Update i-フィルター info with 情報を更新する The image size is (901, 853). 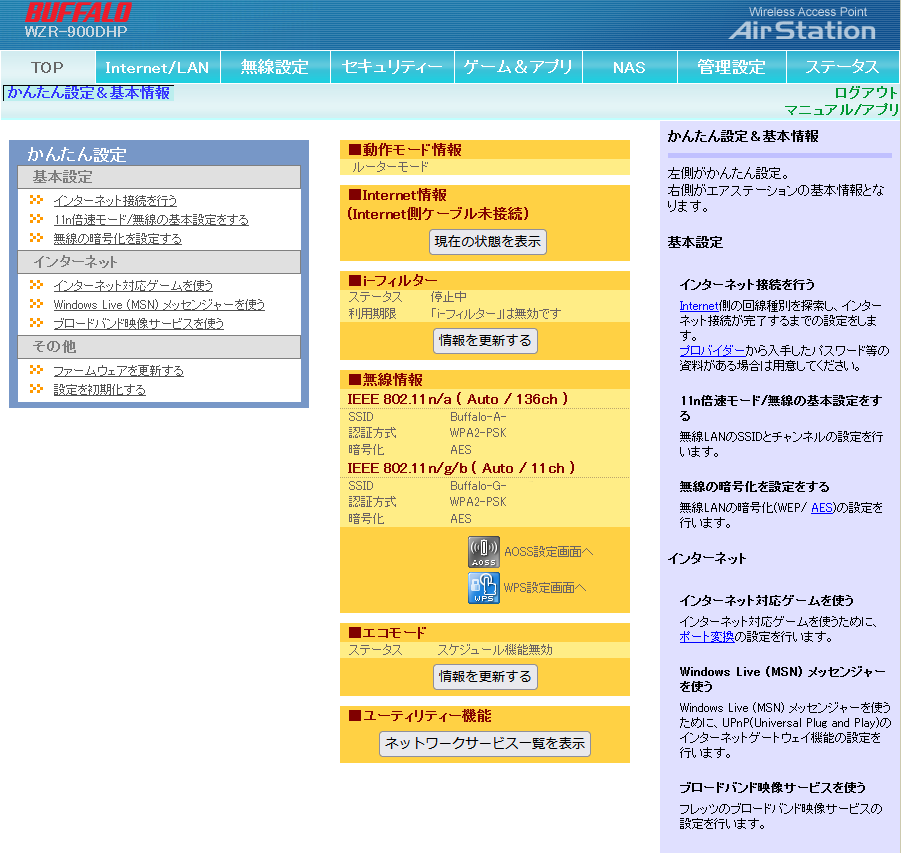[x=487, y=340]
